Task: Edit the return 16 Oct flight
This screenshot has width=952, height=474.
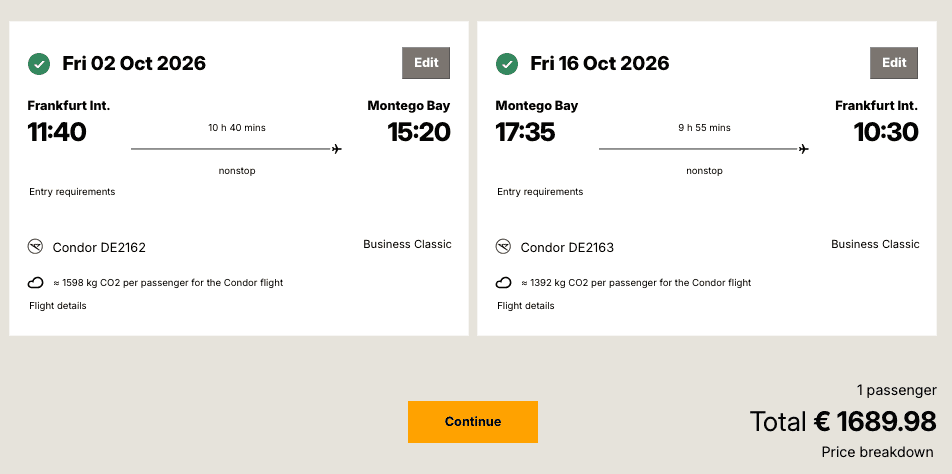Action: tap(894, 63)
